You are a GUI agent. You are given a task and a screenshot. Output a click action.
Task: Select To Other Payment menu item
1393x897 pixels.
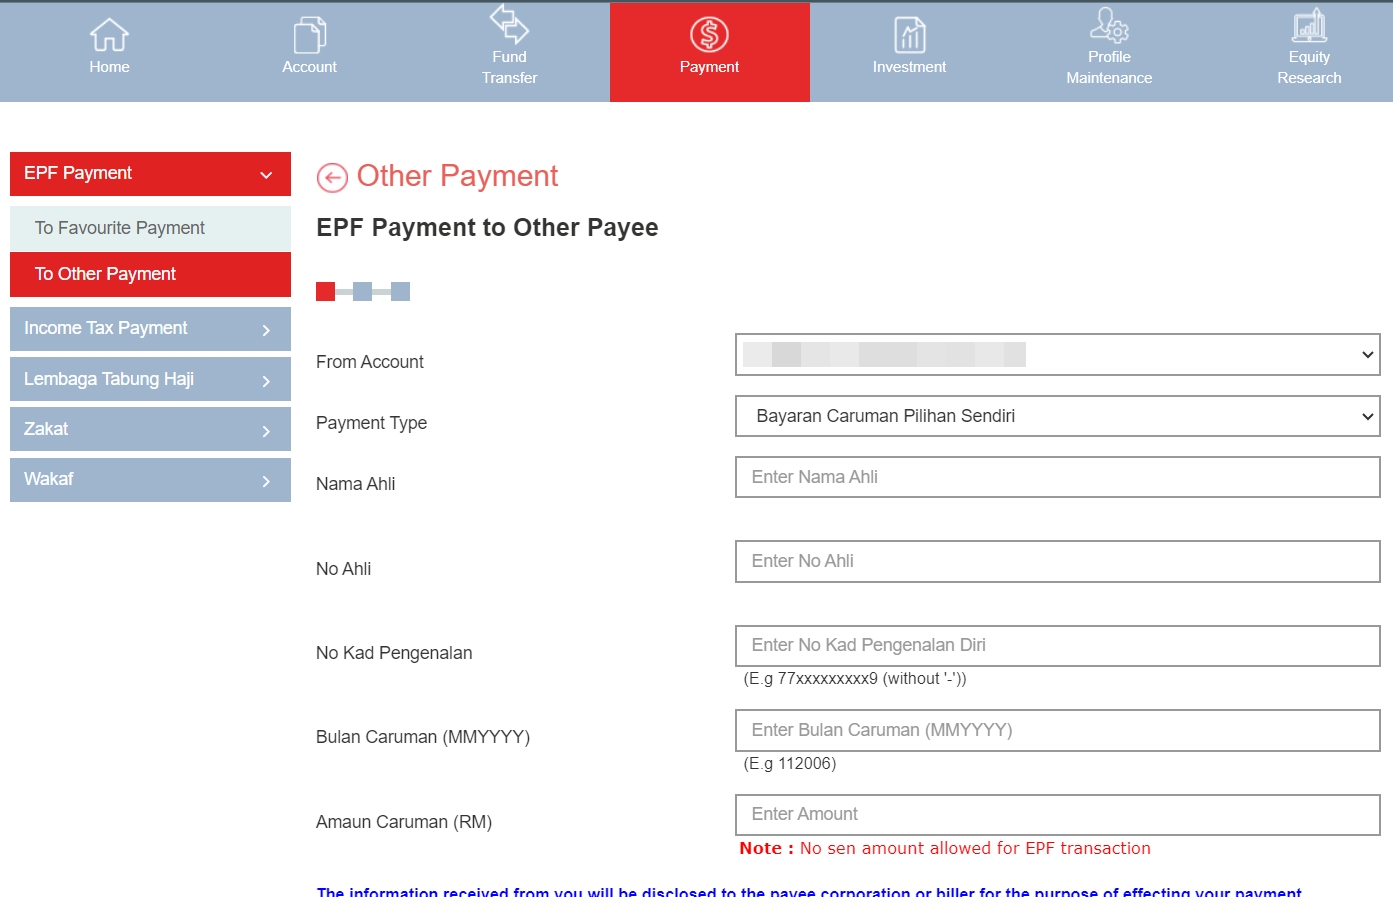tap(150, 274)
